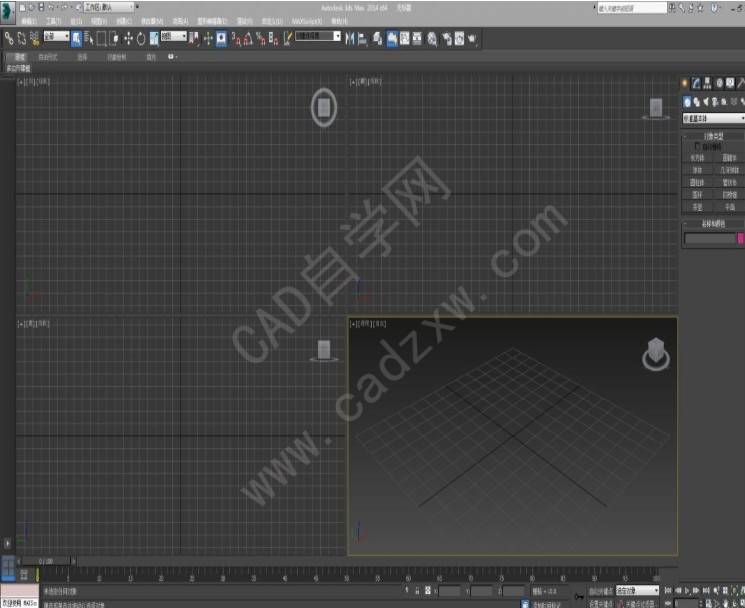The width and height of the screenshot is (745, 608).
Task: Switch to the Modify command panel tab
Action: (696, 84)
